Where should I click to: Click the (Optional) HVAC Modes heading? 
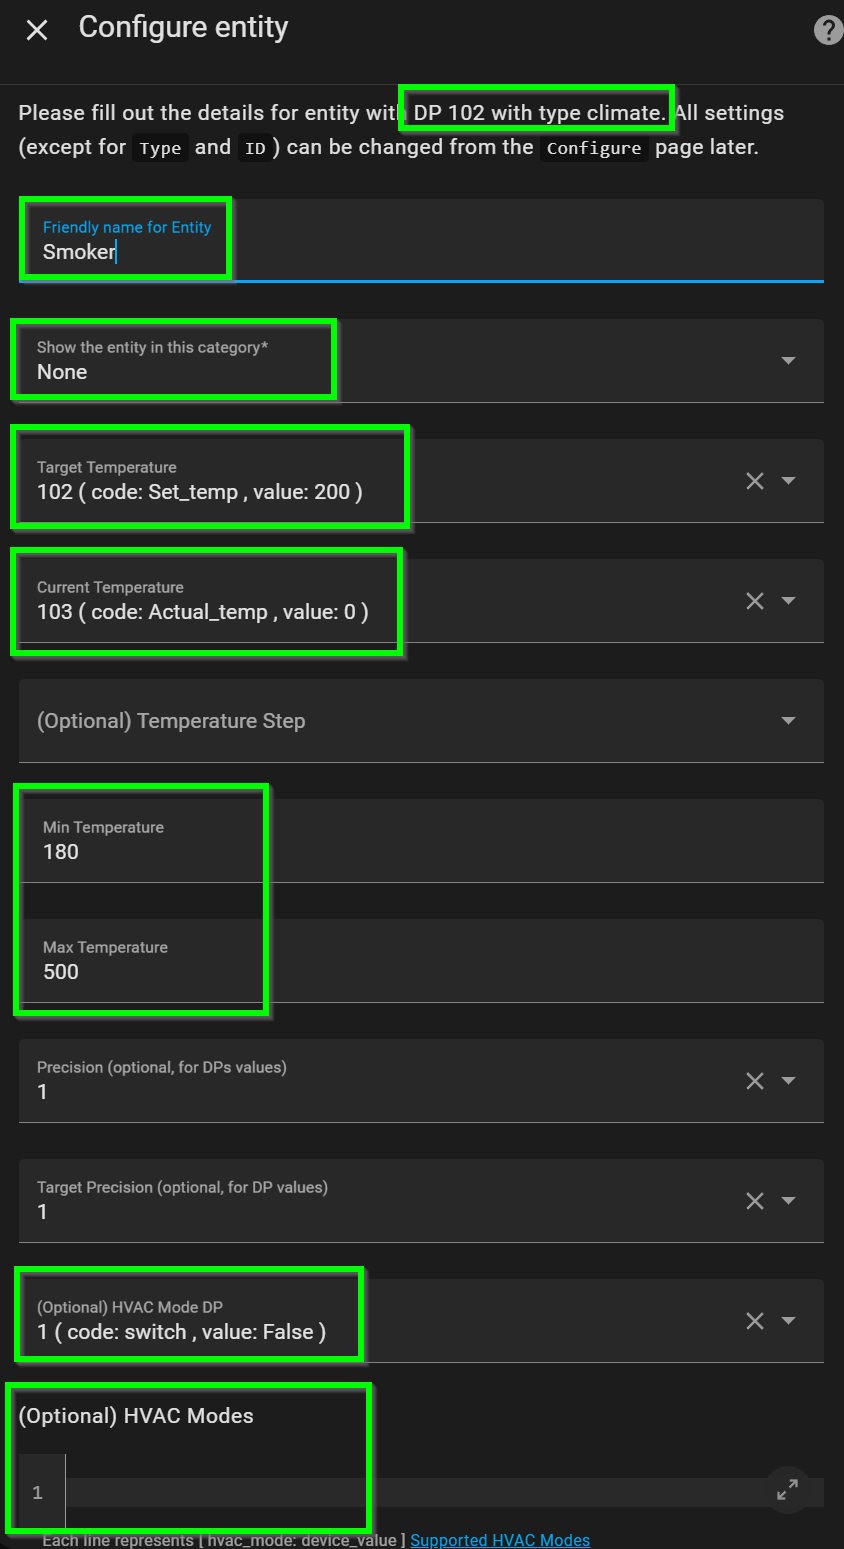point(136,1416)
